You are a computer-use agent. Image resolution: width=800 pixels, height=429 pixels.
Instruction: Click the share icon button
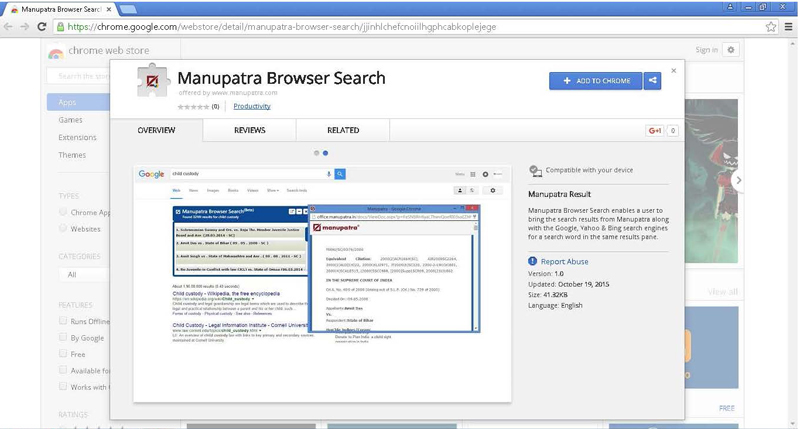click(652, 81)
